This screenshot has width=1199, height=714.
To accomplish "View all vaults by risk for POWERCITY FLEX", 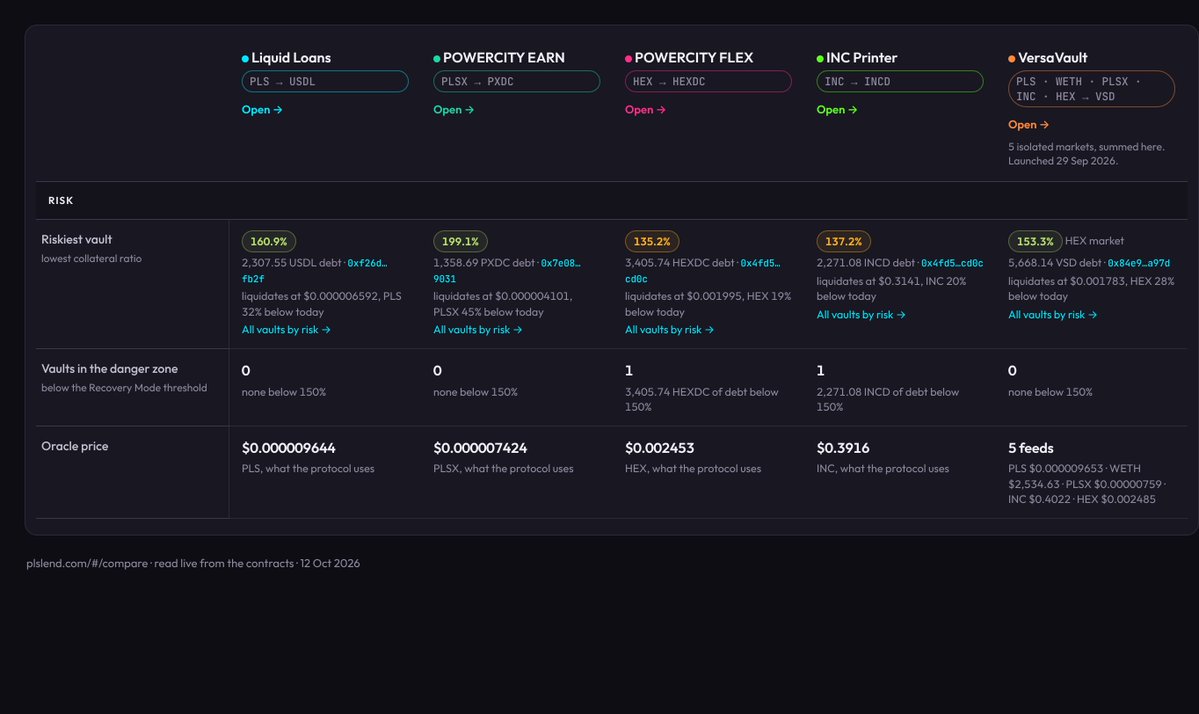I will [669, 329].
